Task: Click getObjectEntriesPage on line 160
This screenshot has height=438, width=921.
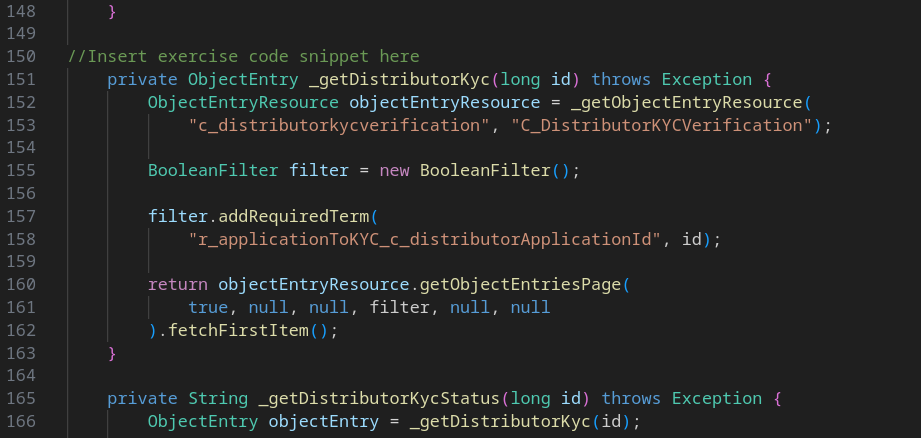Action: pos(520,284)
